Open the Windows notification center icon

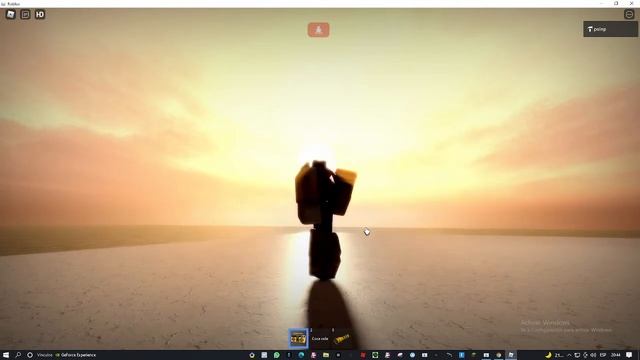click(629, 355)
